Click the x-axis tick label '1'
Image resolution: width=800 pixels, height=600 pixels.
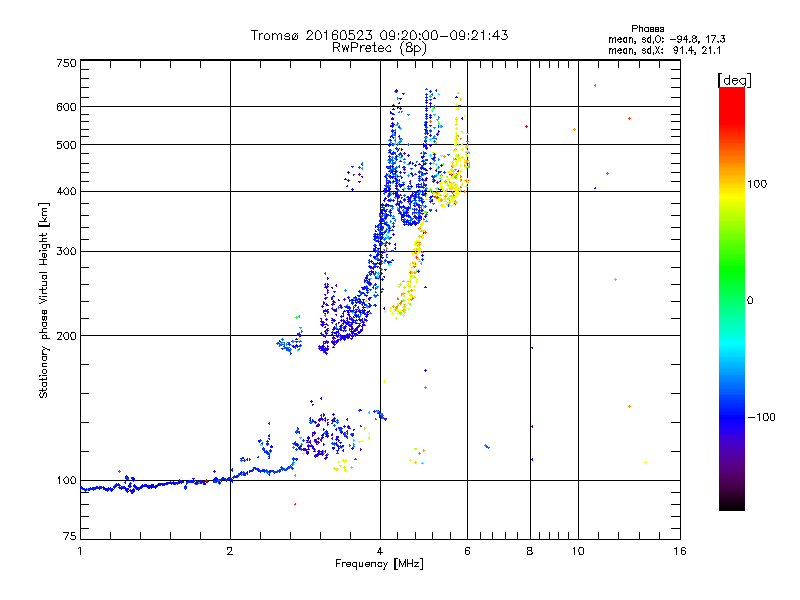[x=80, y=551]
